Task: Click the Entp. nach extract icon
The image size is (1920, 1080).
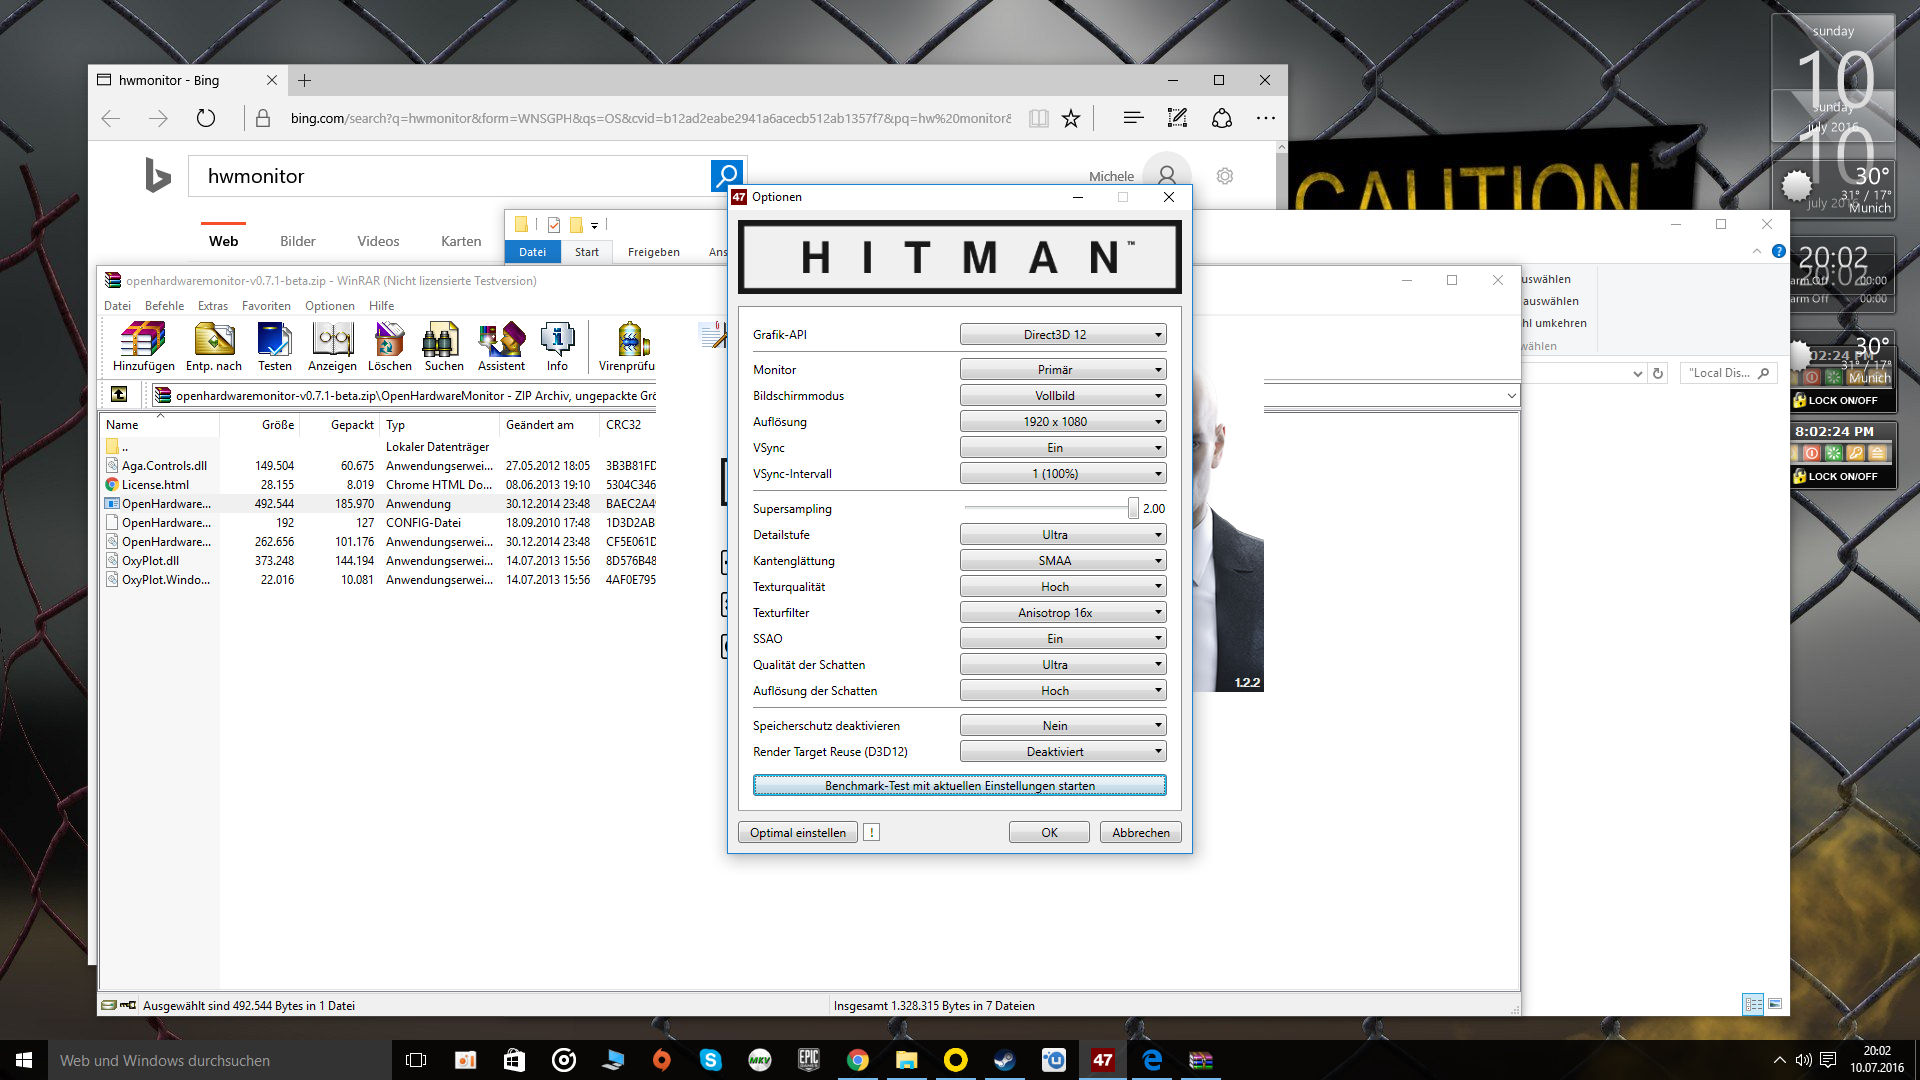Action: point(214,345)
